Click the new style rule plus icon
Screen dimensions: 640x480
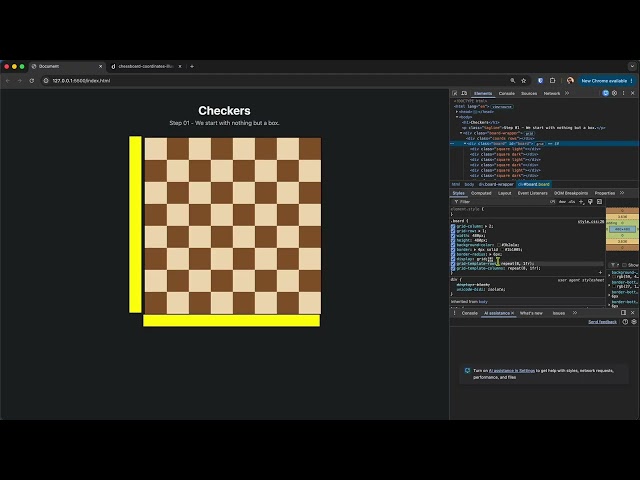[x=582, y=202]
